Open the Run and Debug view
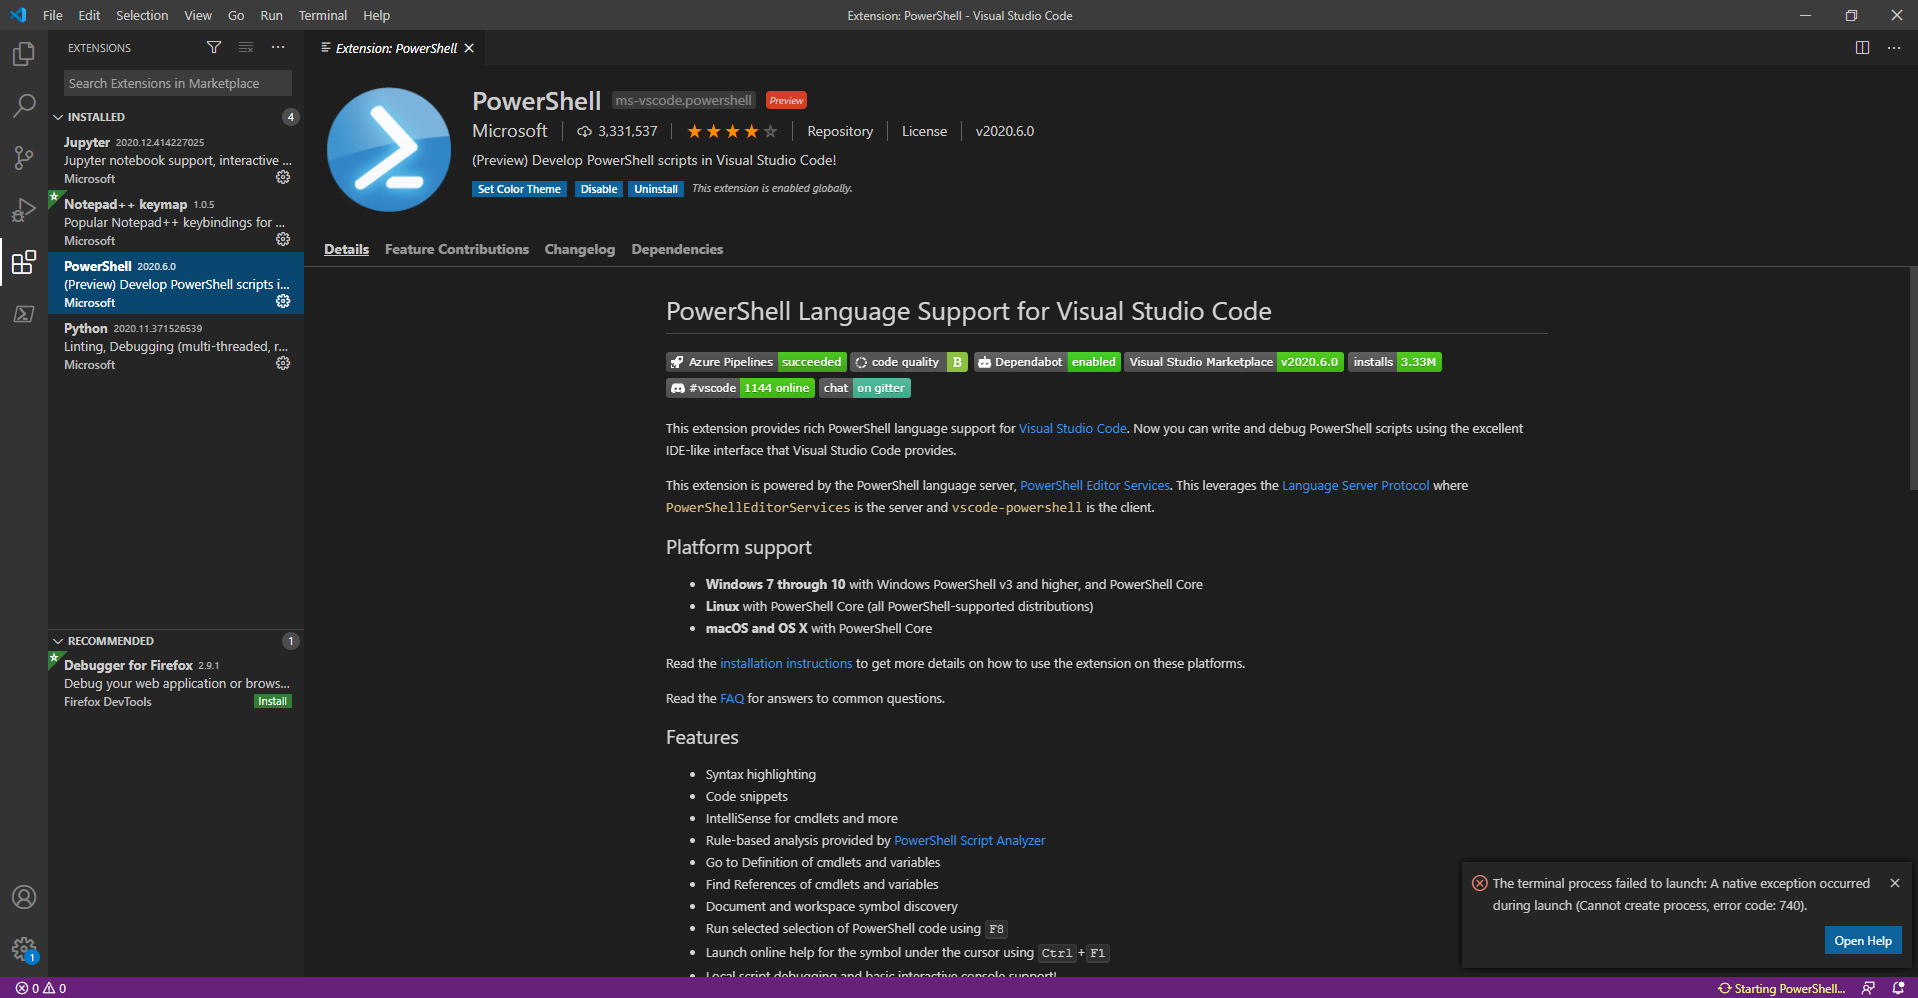Screen dimensions: 1918x998 pyautogui.click(x=23, y=210)
